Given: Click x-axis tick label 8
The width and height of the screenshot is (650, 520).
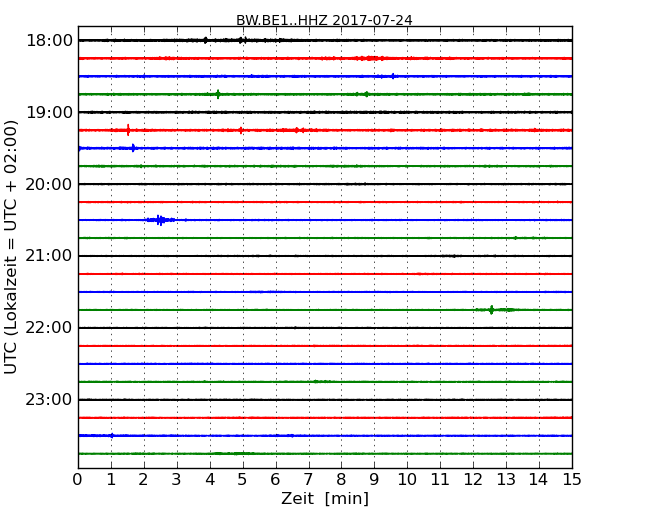Looking at the screenshot, I should [x=341, y=480].
